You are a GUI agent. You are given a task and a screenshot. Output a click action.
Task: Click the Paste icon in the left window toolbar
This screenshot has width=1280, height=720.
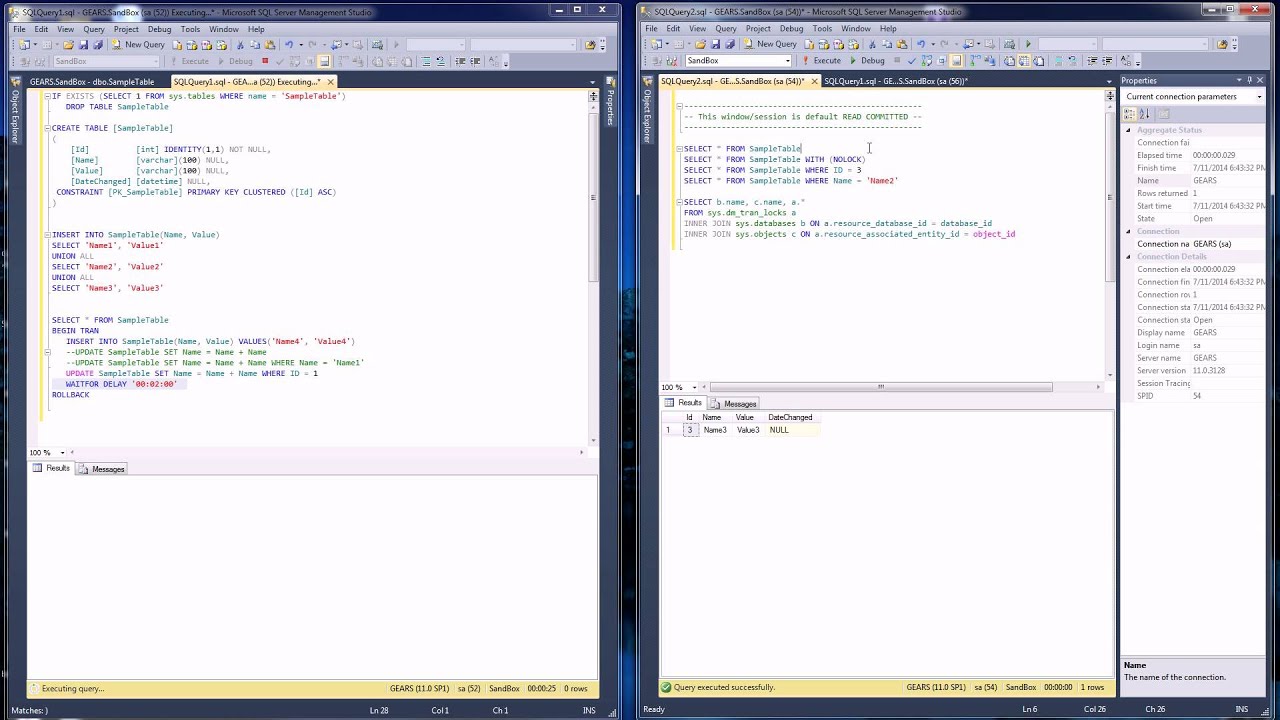(269, 44)
